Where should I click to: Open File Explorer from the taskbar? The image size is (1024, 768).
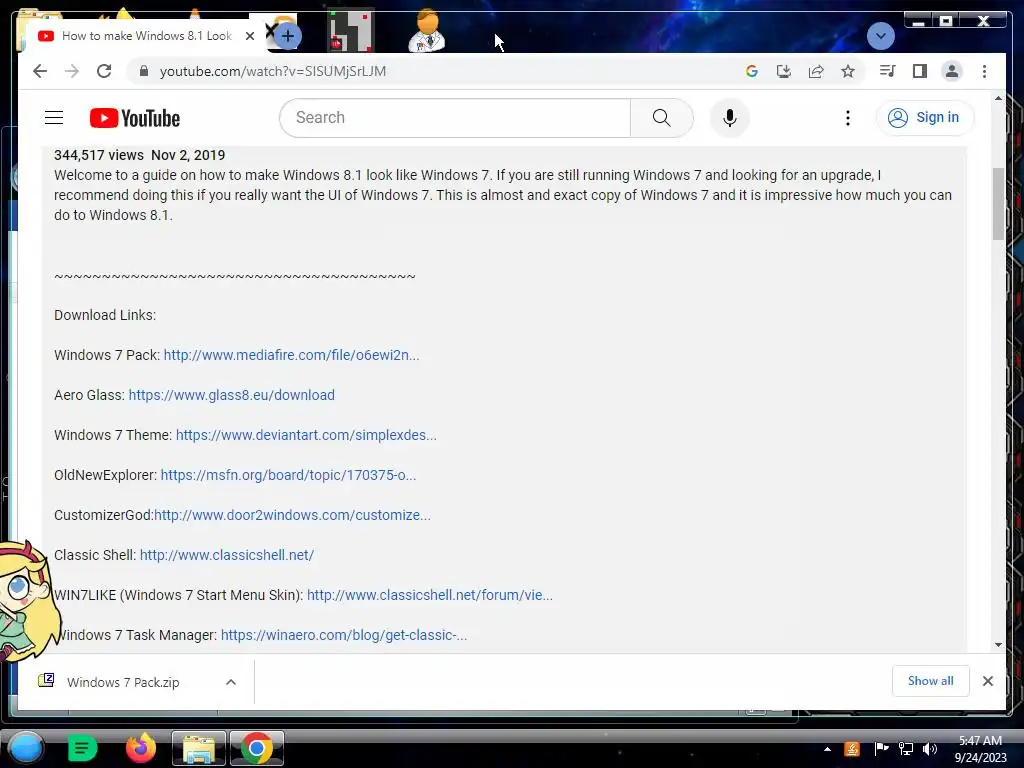tap(199, 748)
